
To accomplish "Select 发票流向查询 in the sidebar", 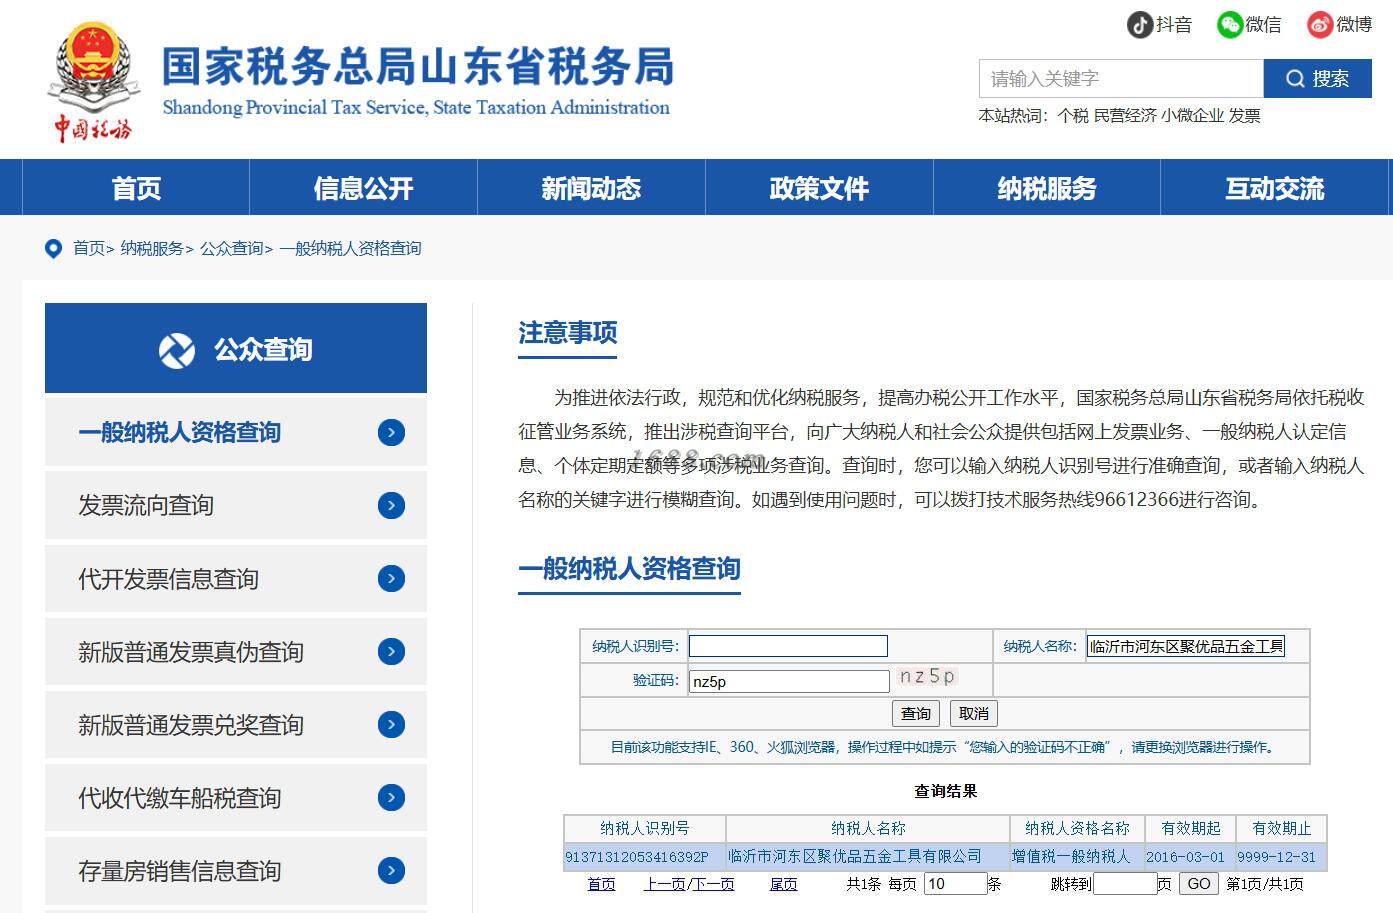I will pos(236,505).
